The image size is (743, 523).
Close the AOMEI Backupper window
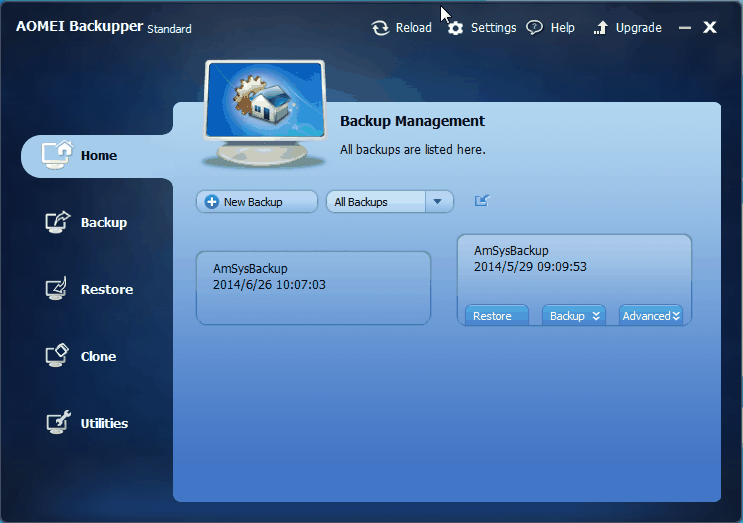[x=710, y=27]
